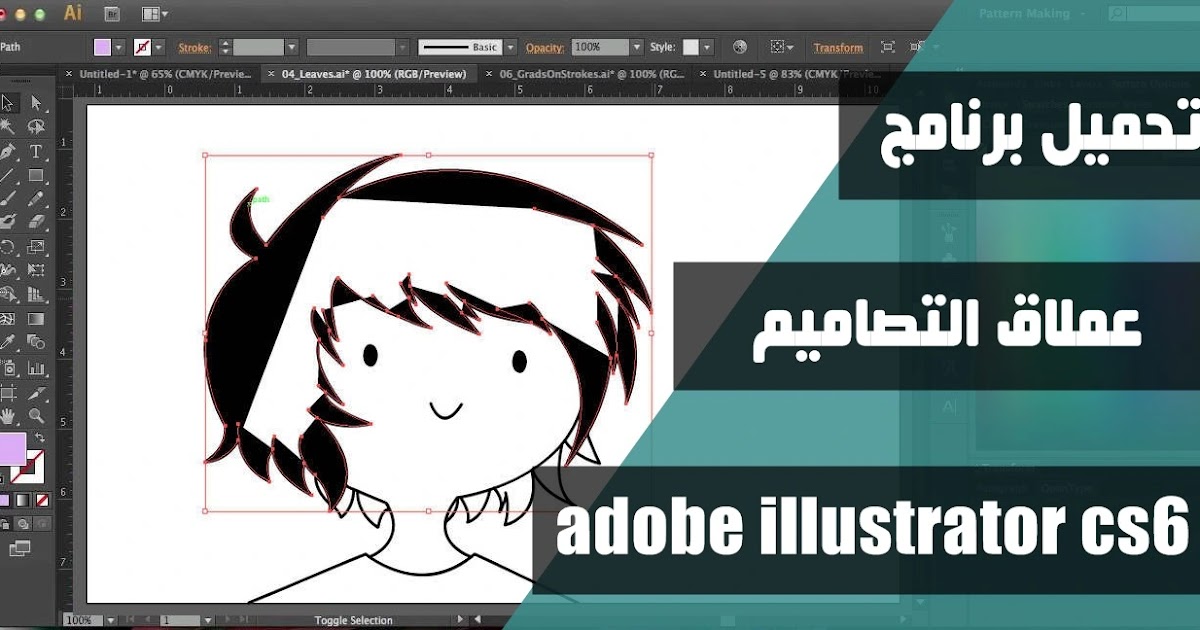The height and width of the screenshot is (630, 1200).
Task: Select the Mesh tool
Action: pos(8,319)
